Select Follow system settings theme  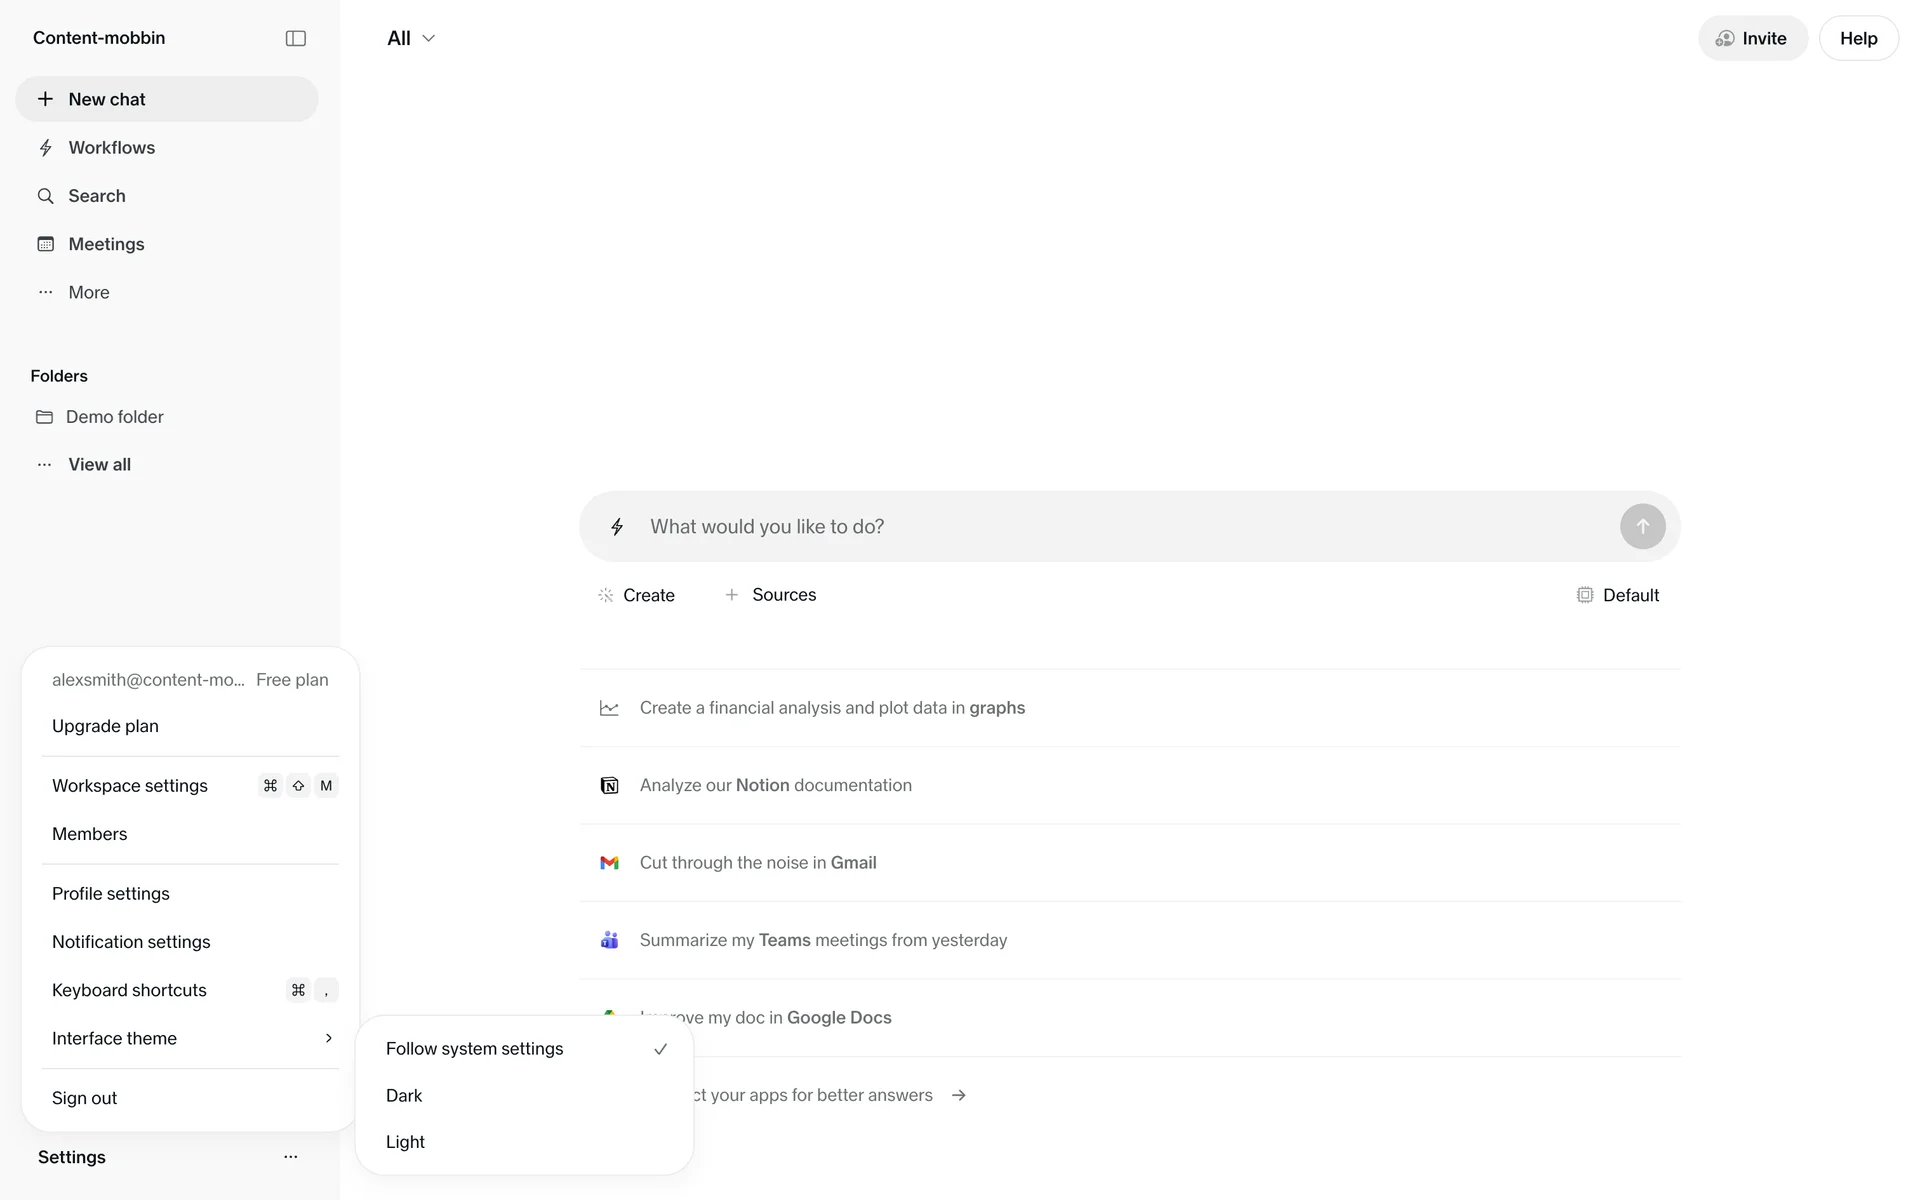[x=475, y=1049]
